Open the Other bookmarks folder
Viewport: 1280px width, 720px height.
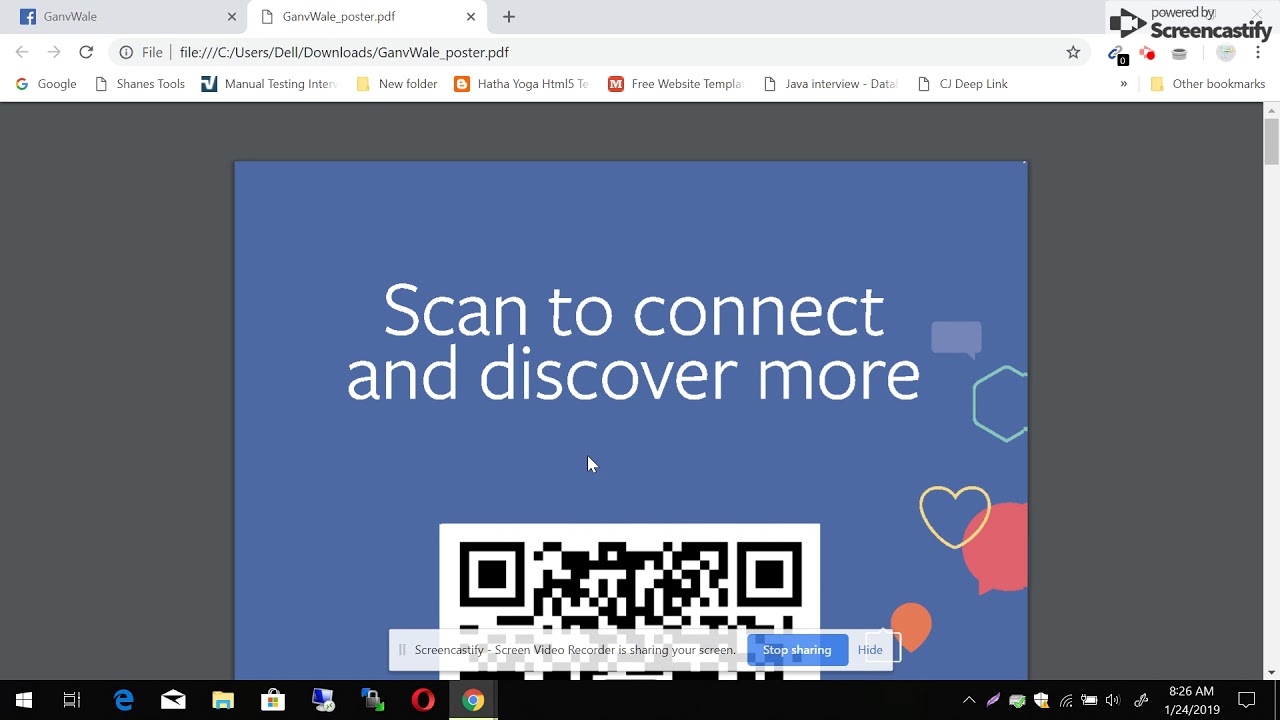point(1208,84)
